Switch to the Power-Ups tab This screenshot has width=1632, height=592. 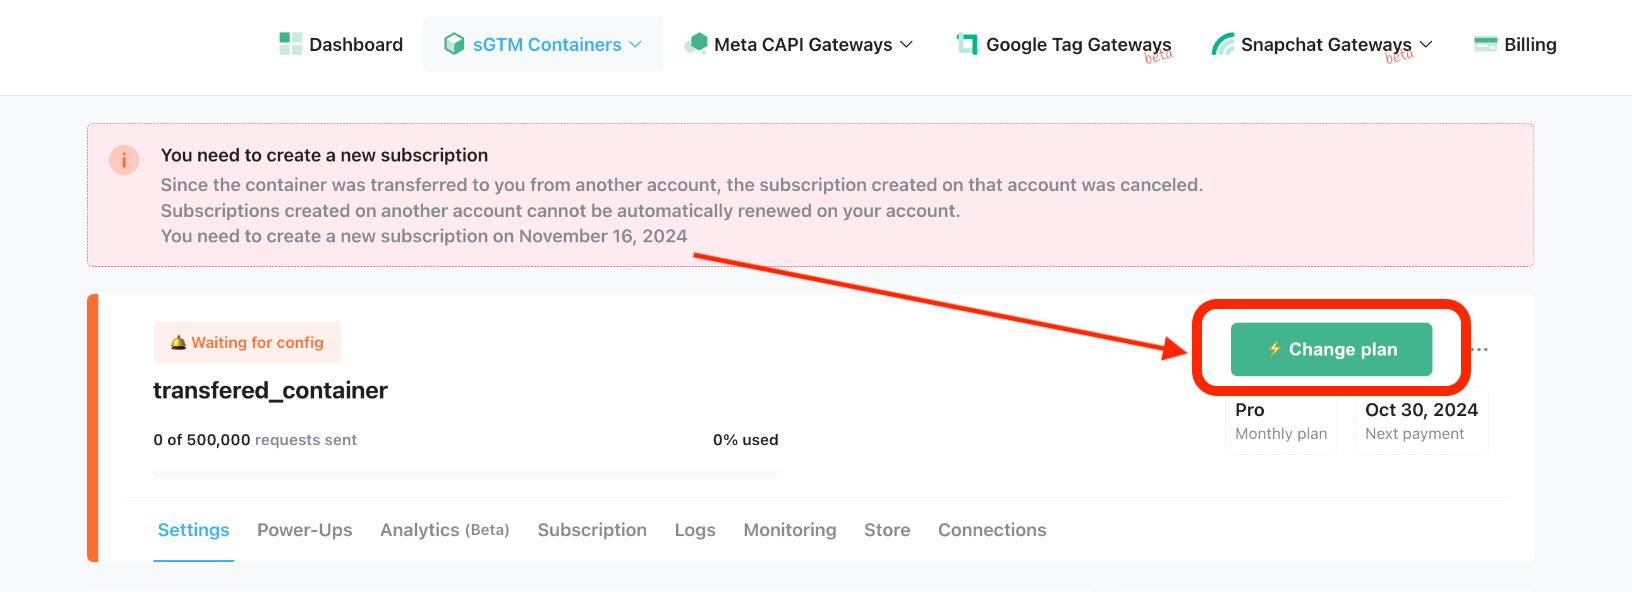[305, 530]
